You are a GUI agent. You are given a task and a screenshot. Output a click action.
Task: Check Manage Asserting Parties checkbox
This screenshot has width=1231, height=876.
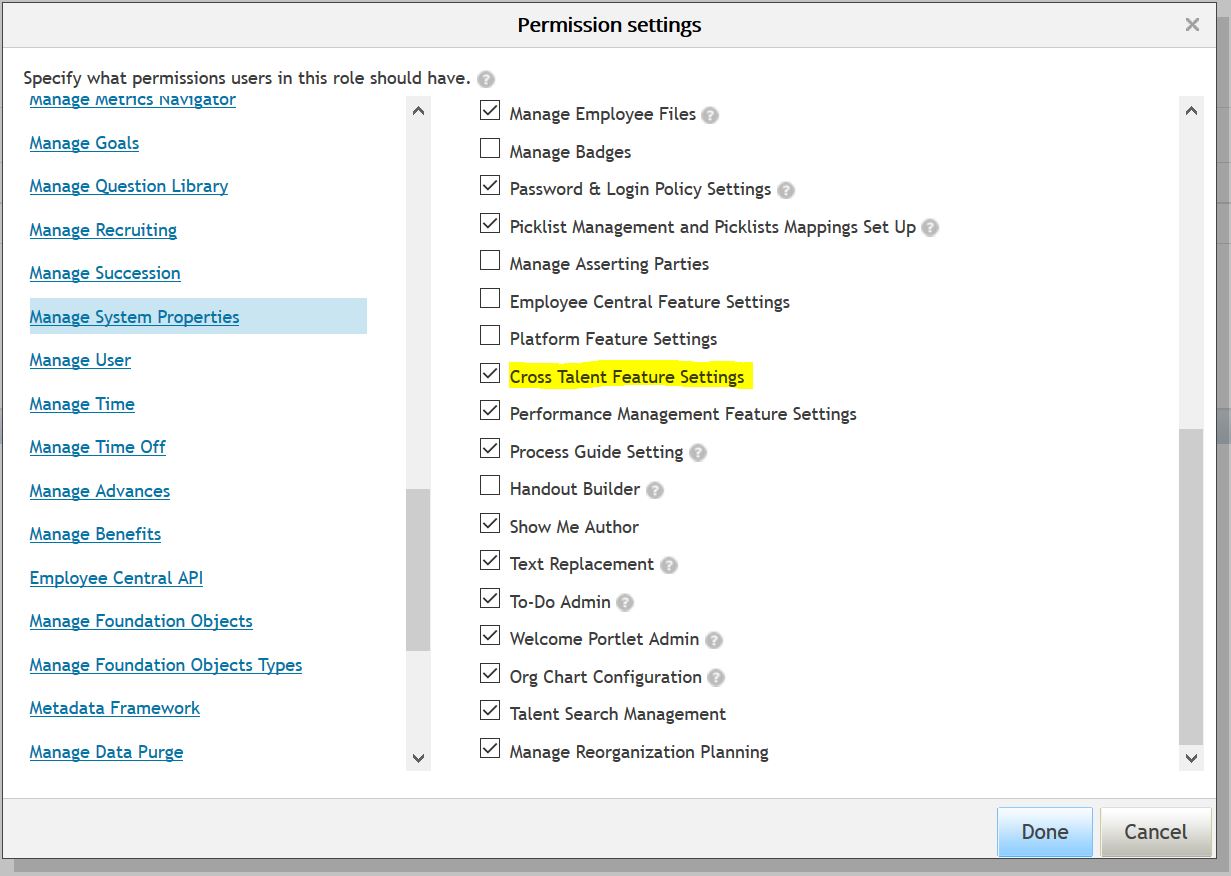[490, 261]
